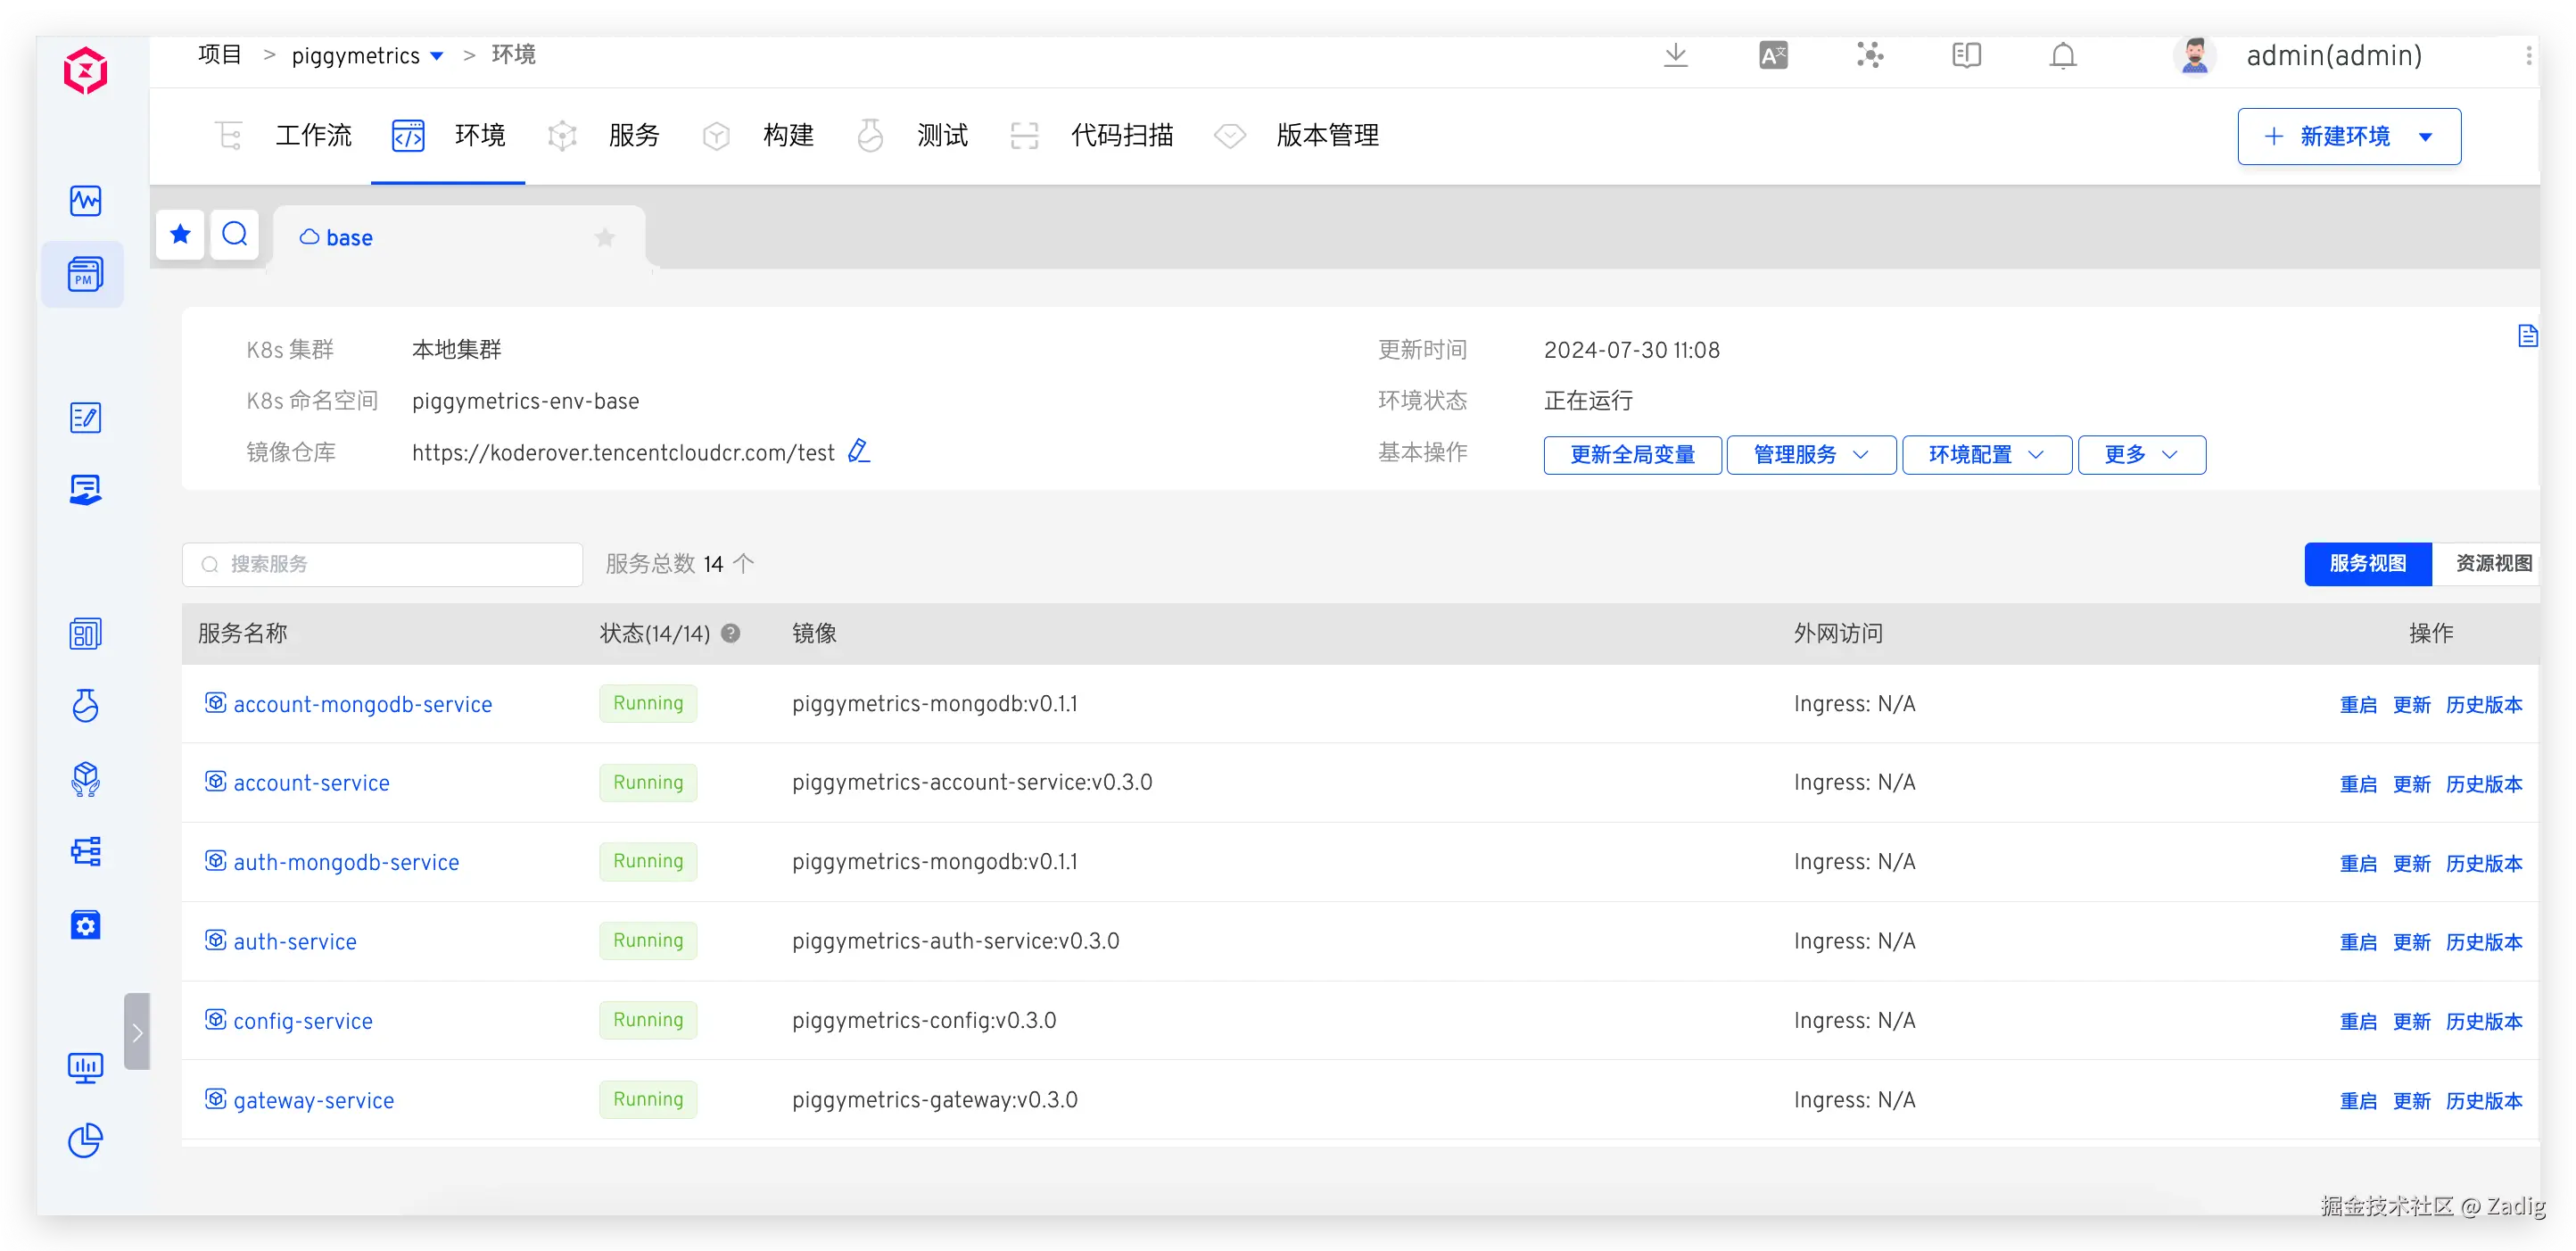Star the base environment tab
The image size is (2576, 1251).
[x=604, y=238]
